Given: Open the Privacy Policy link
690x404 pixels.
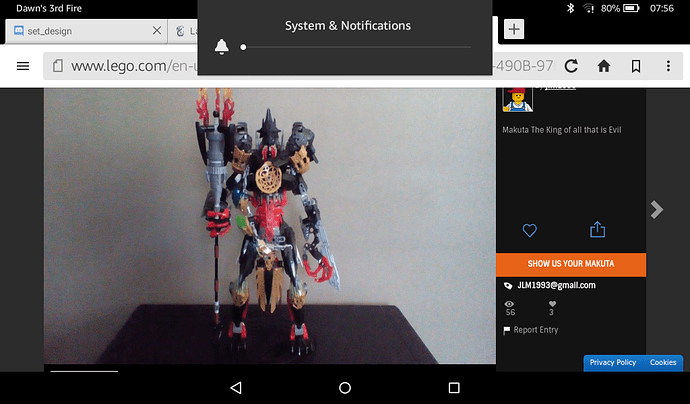Looking at the screenshot, I should pyautogui.click(x=613, y=362).
